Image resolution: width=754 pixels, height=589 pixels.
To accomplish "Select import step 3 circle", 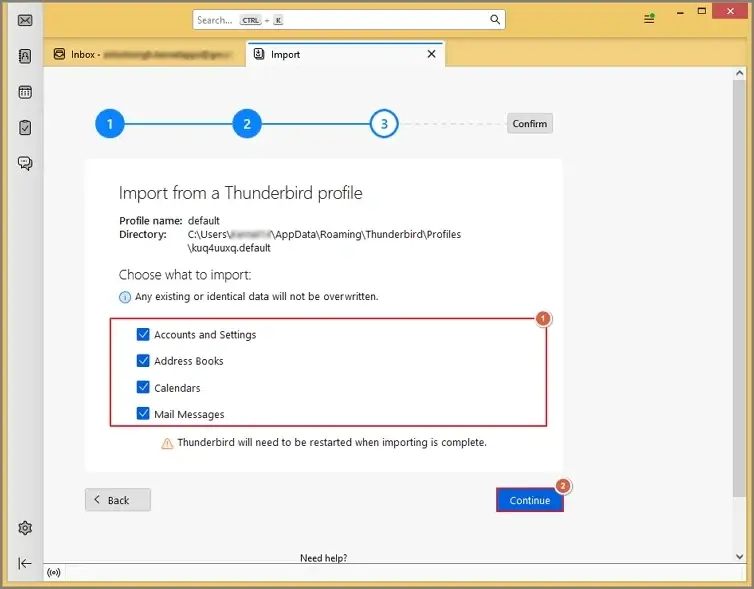I will coord(384,124).
